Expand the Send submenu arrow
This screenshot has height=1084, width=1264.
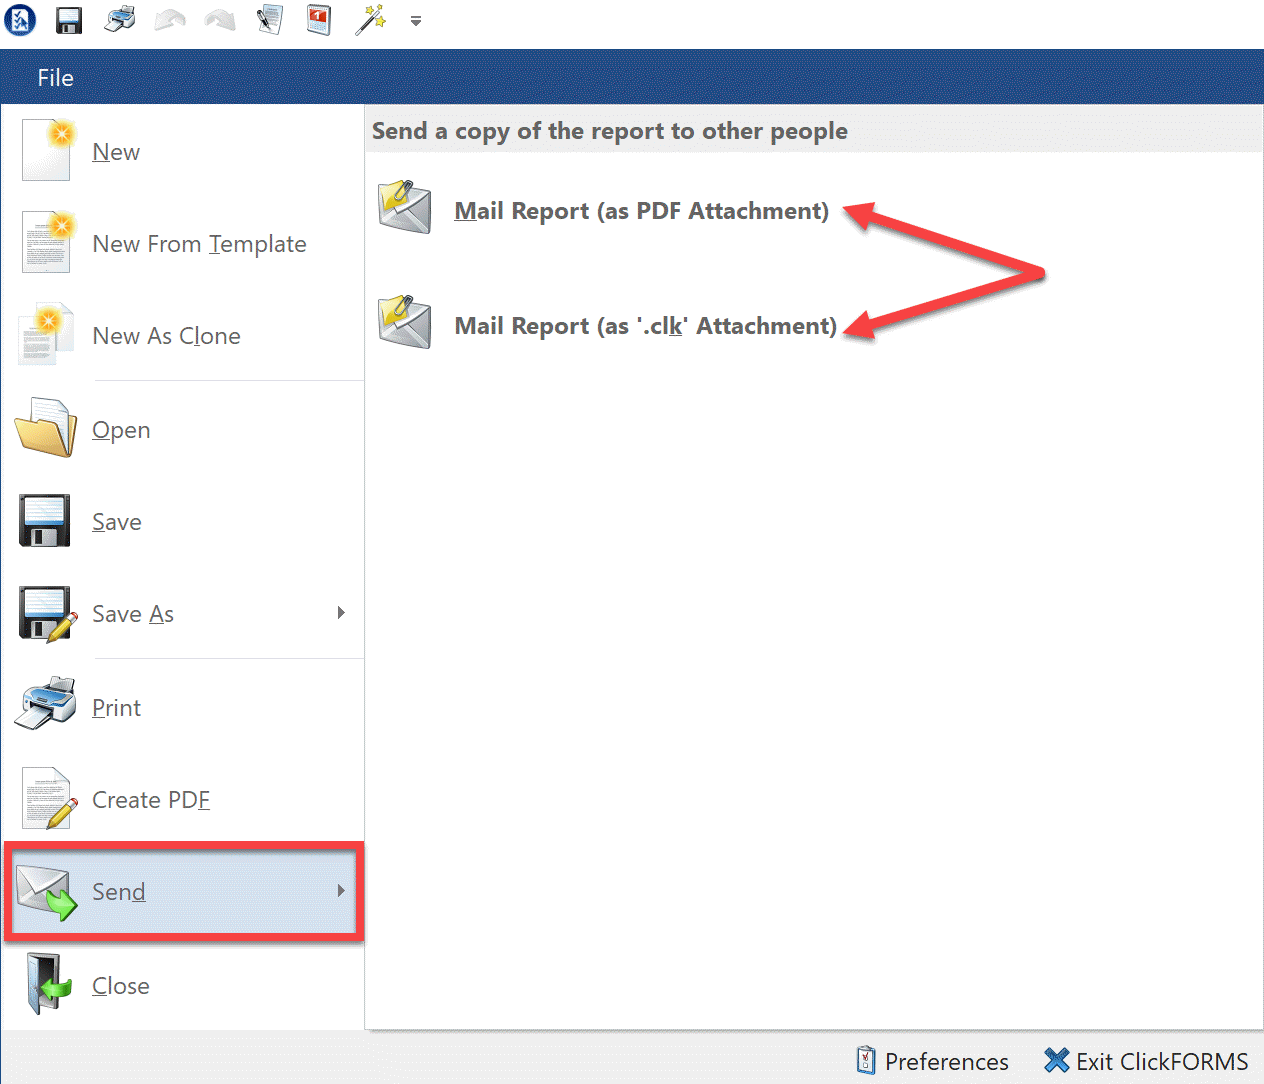341,891
